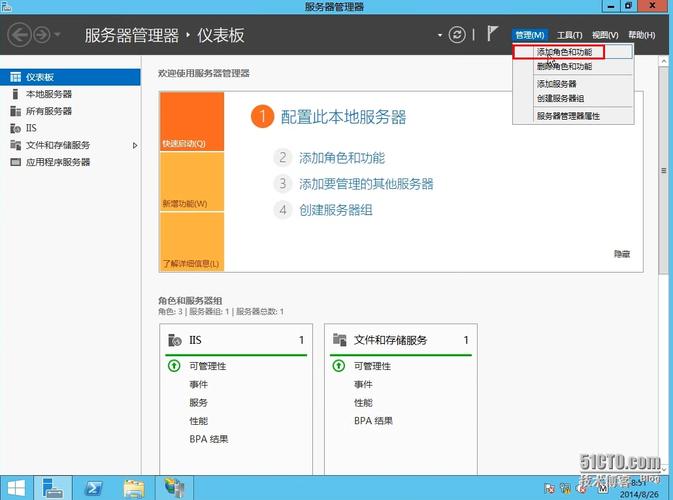Open File Explorer from the taskbar
This screenshot has height=500, width=673.
pos(134,488)
